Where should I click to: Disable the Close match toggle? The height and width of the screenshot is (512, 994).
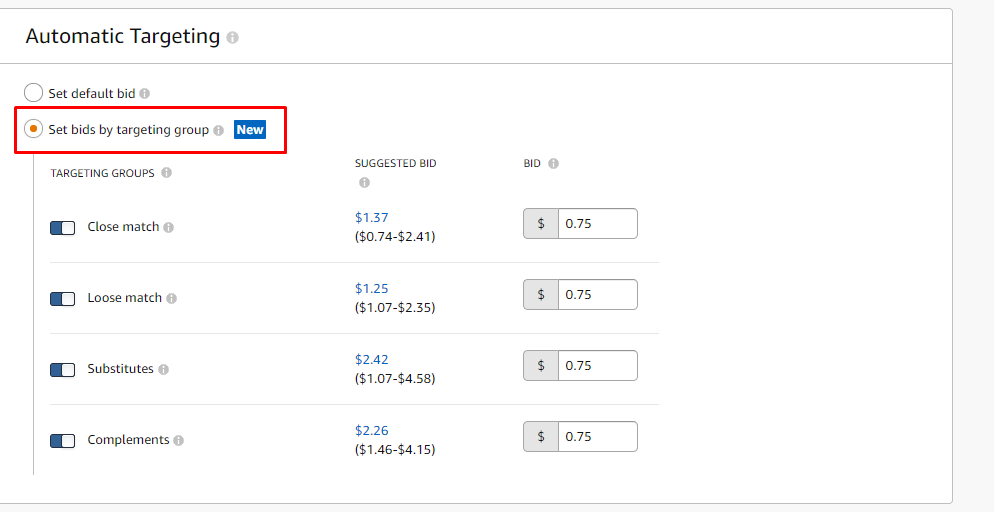point(63,228)
